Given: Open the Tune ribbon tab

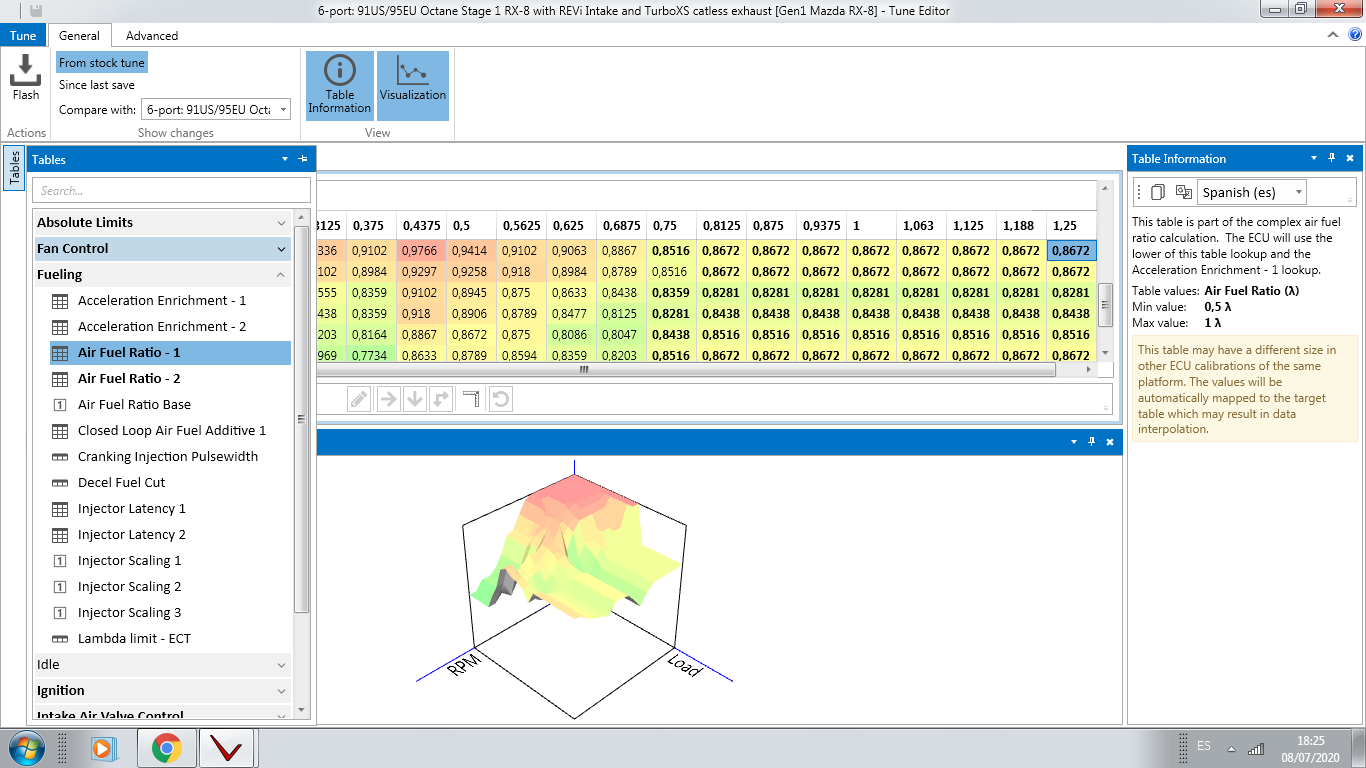Looking at the screenshot, I should (x=23, y=35).
